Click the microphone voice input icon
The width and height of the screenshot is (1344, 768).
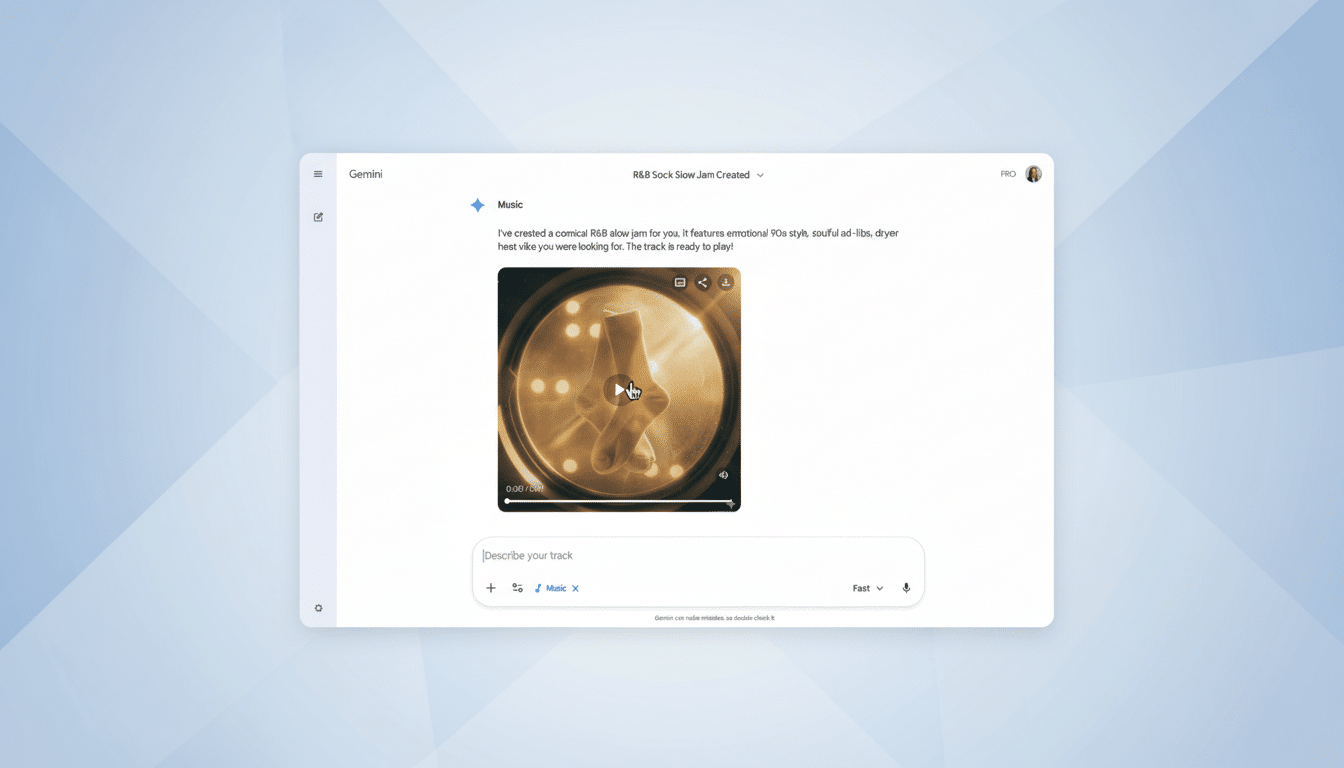click(906, 588)
